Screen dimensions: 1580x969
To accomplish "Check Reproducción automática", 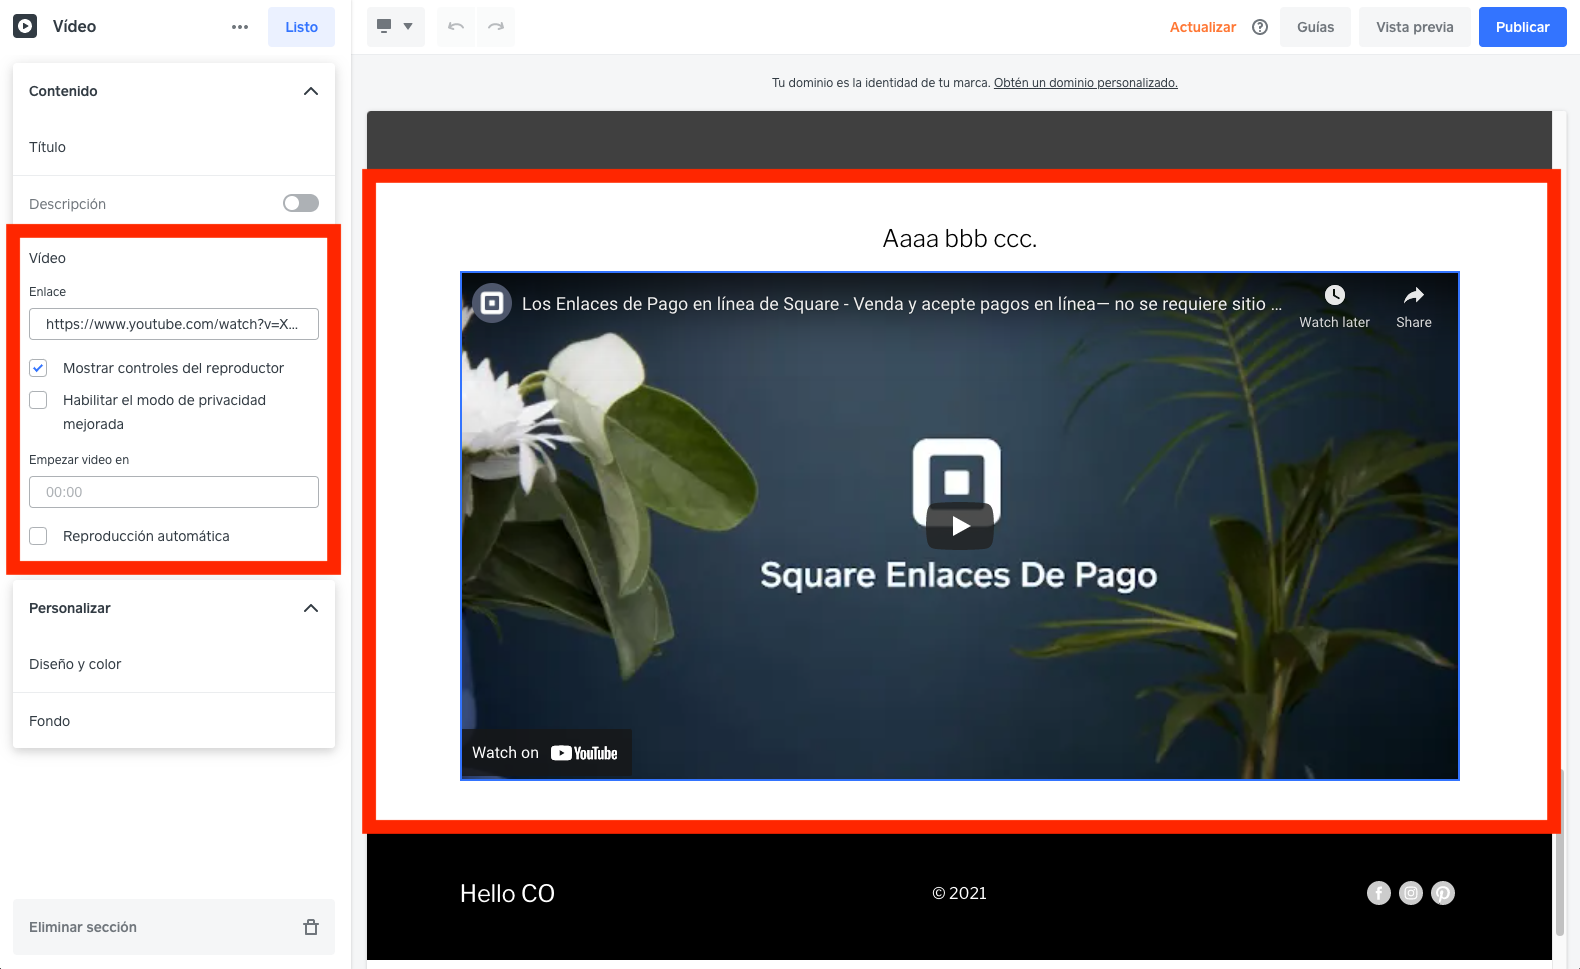I will [38, 536].
